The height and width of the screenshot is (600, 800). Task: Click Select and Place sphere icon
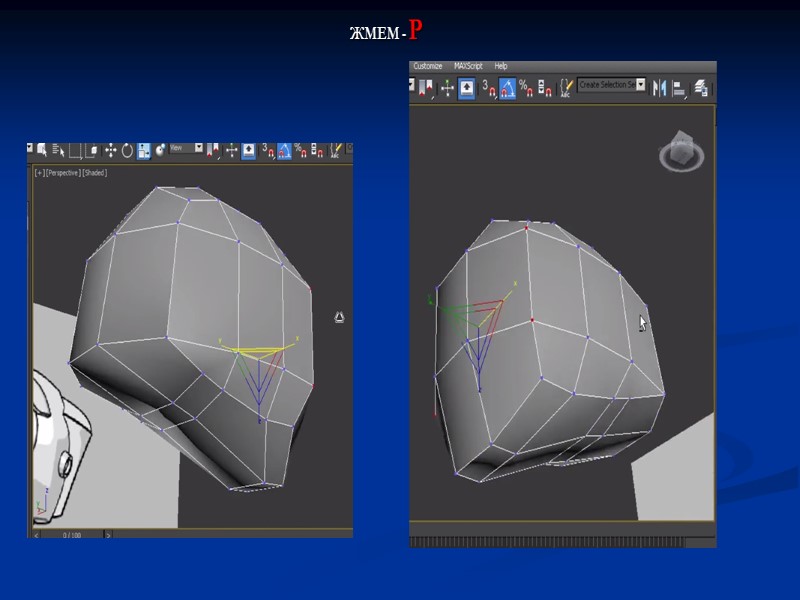(160, 150)
